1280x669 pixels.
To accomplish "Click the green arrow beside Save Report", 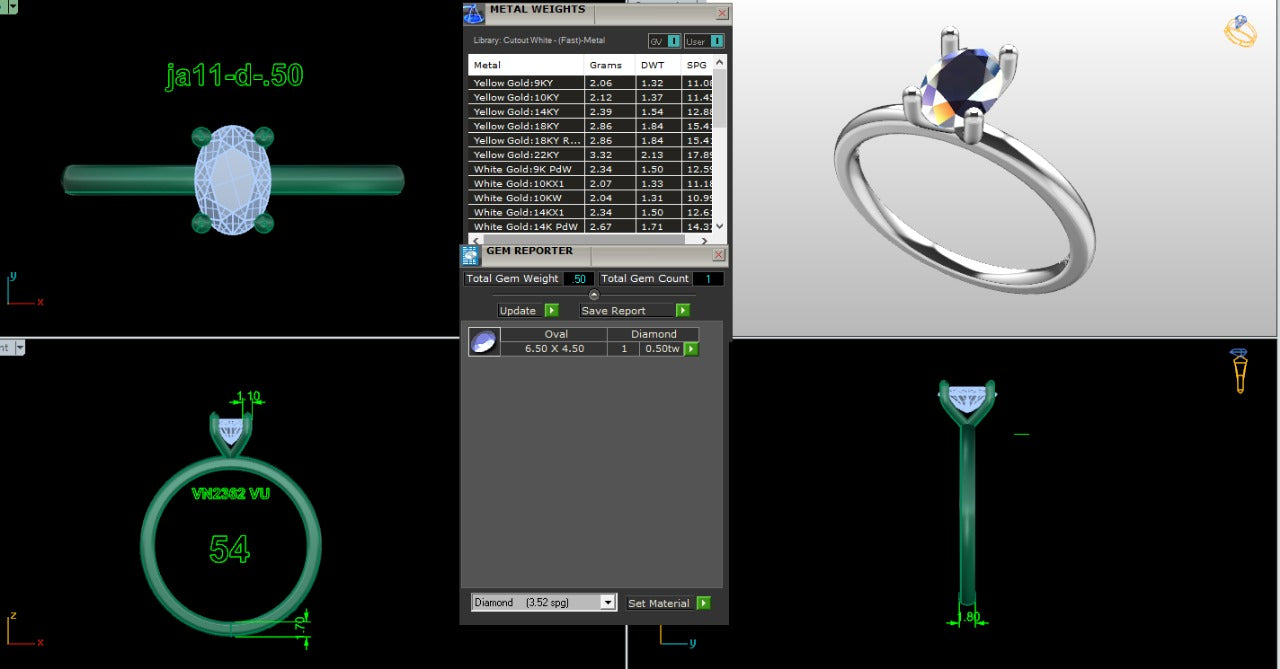I will tap(682, 311).
